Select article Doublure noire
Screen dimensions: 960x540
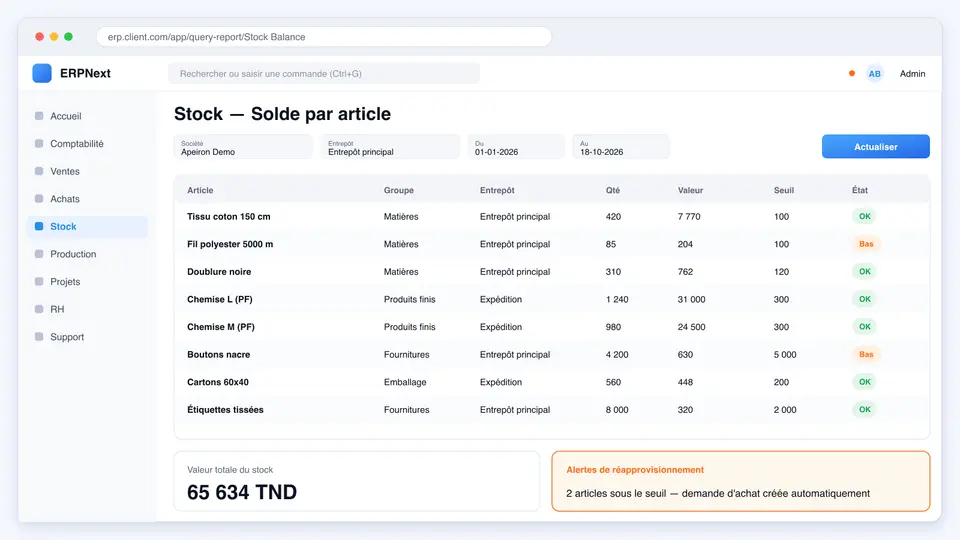click(x=219, y=272)
